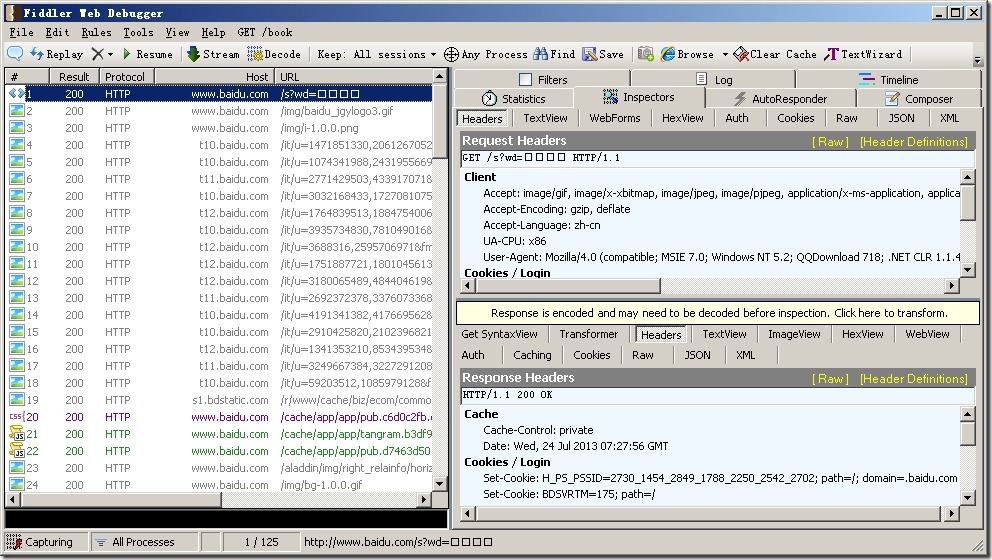The height and width of the screenshot is (560, 992).
Task: Open the Composer tab
Action: [919, 99]
